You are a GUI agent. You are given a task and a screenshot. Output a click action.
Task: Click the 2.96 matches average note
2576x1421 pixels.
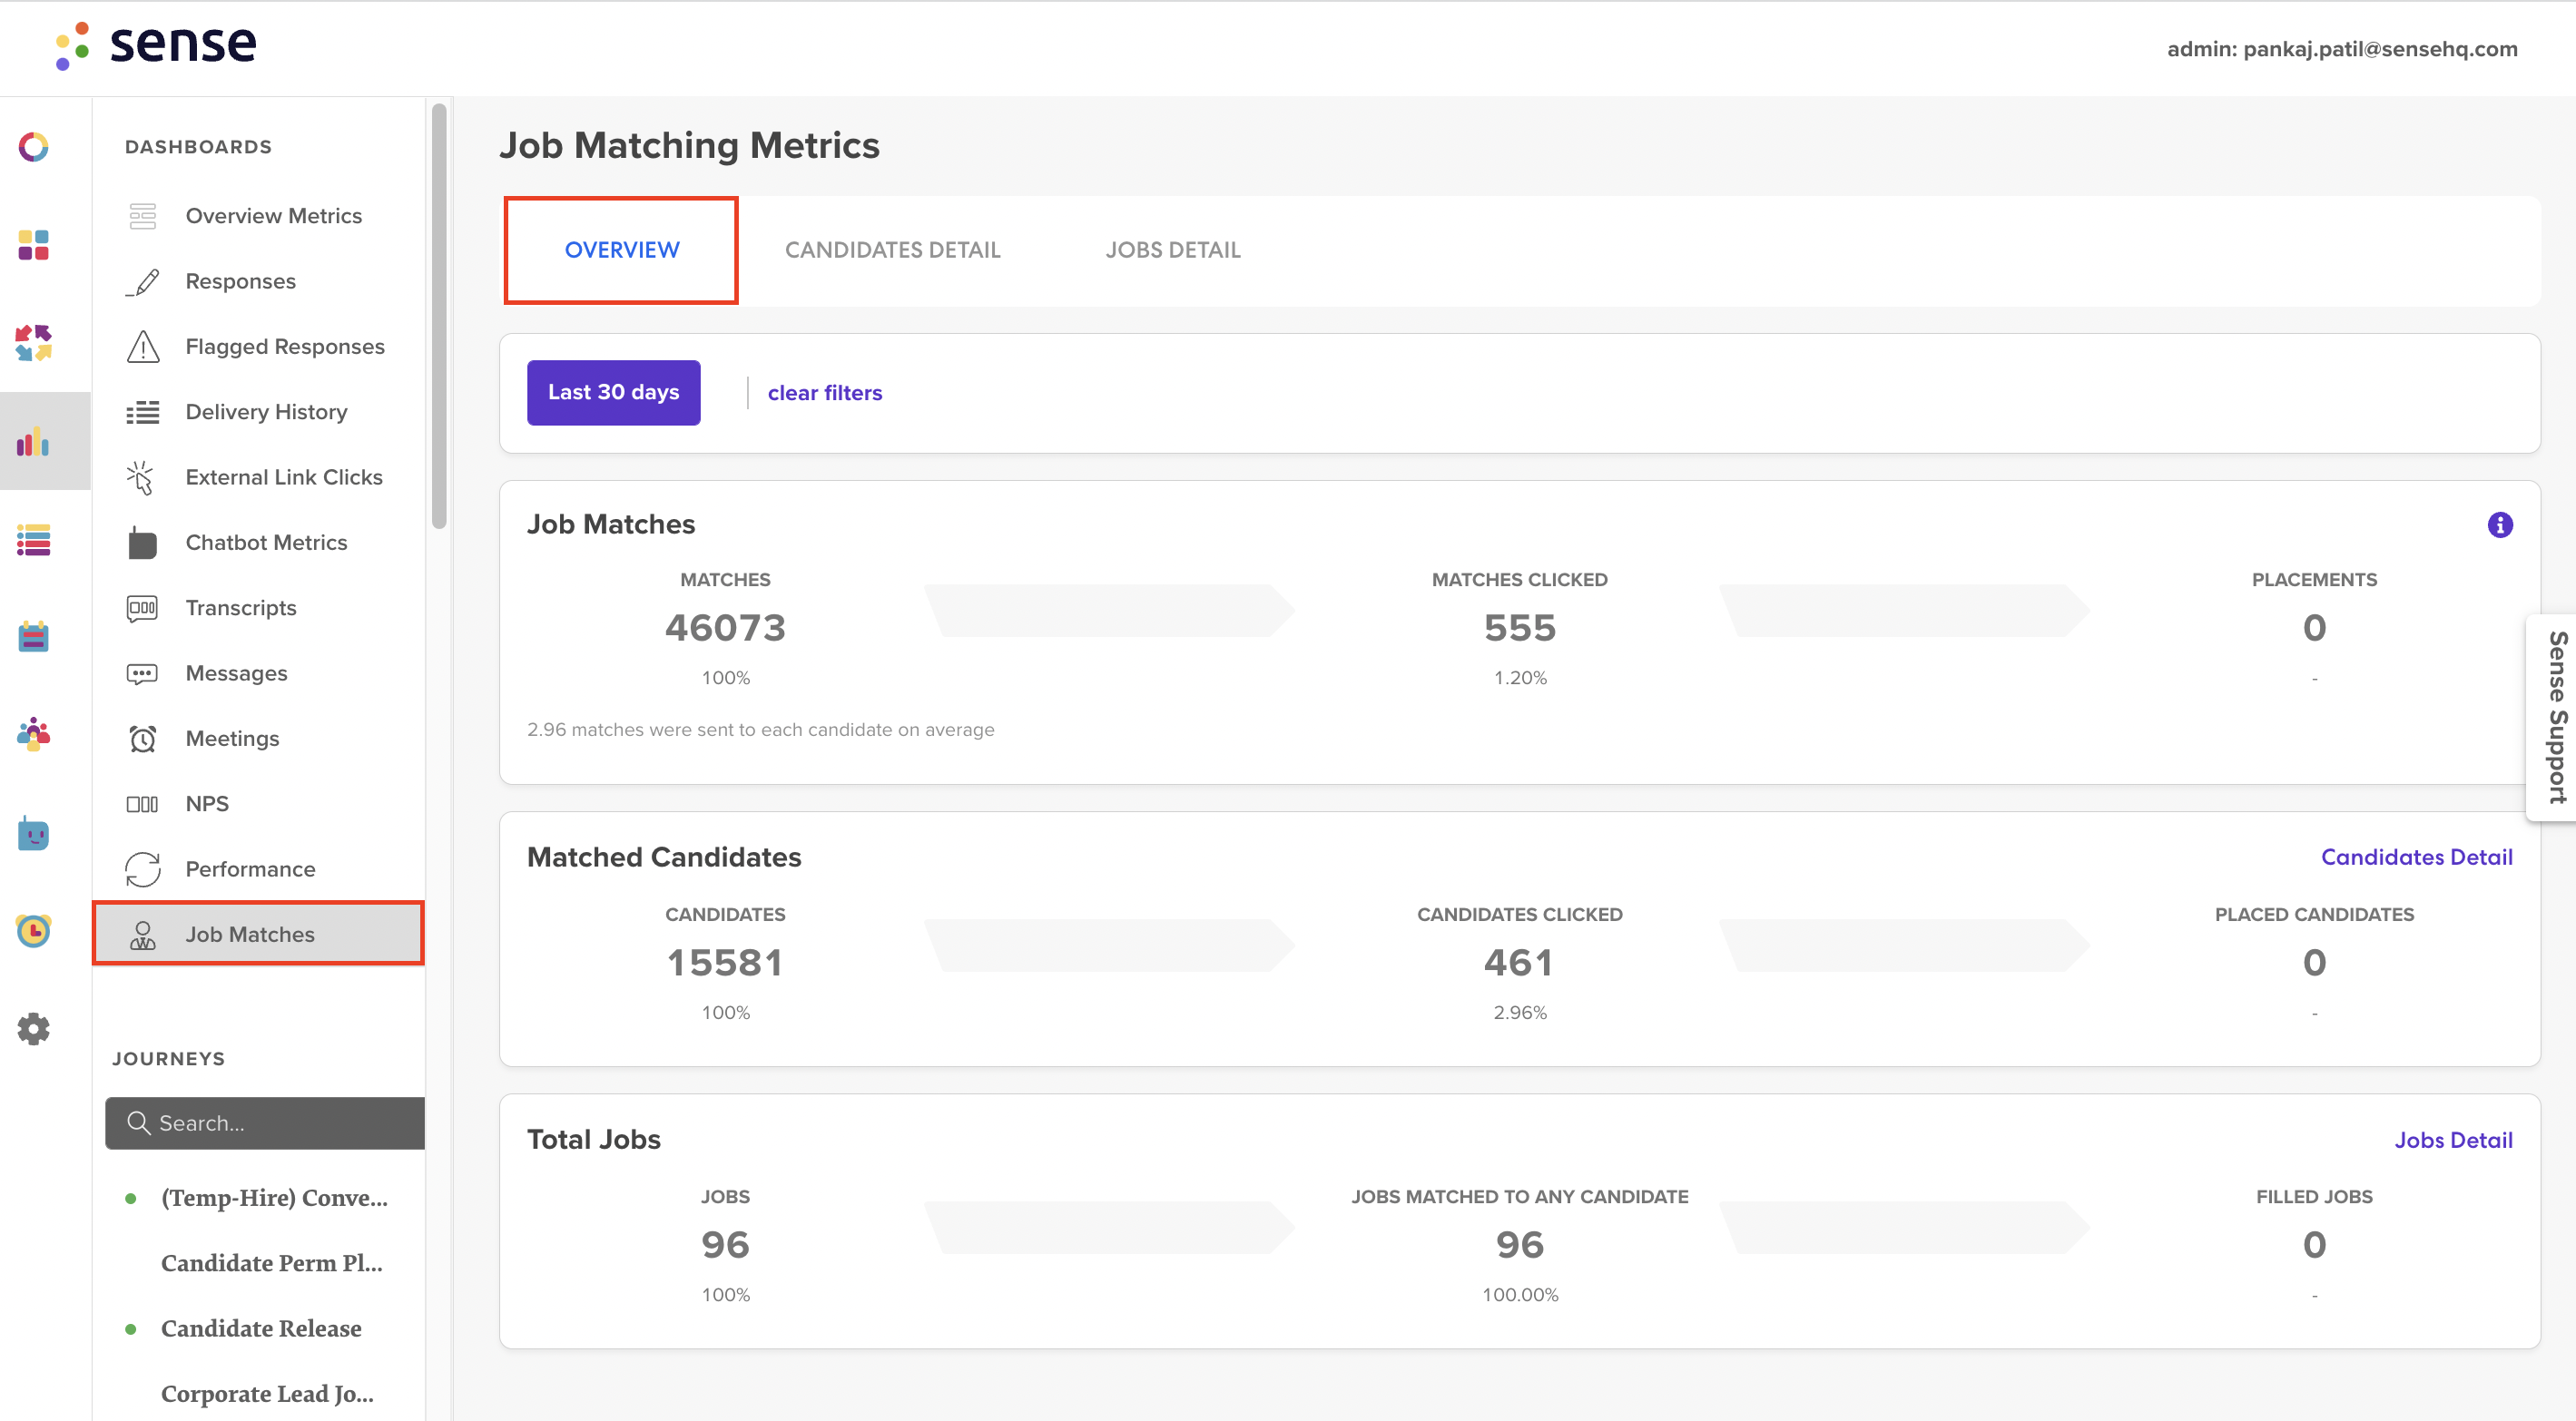point(760,730)
